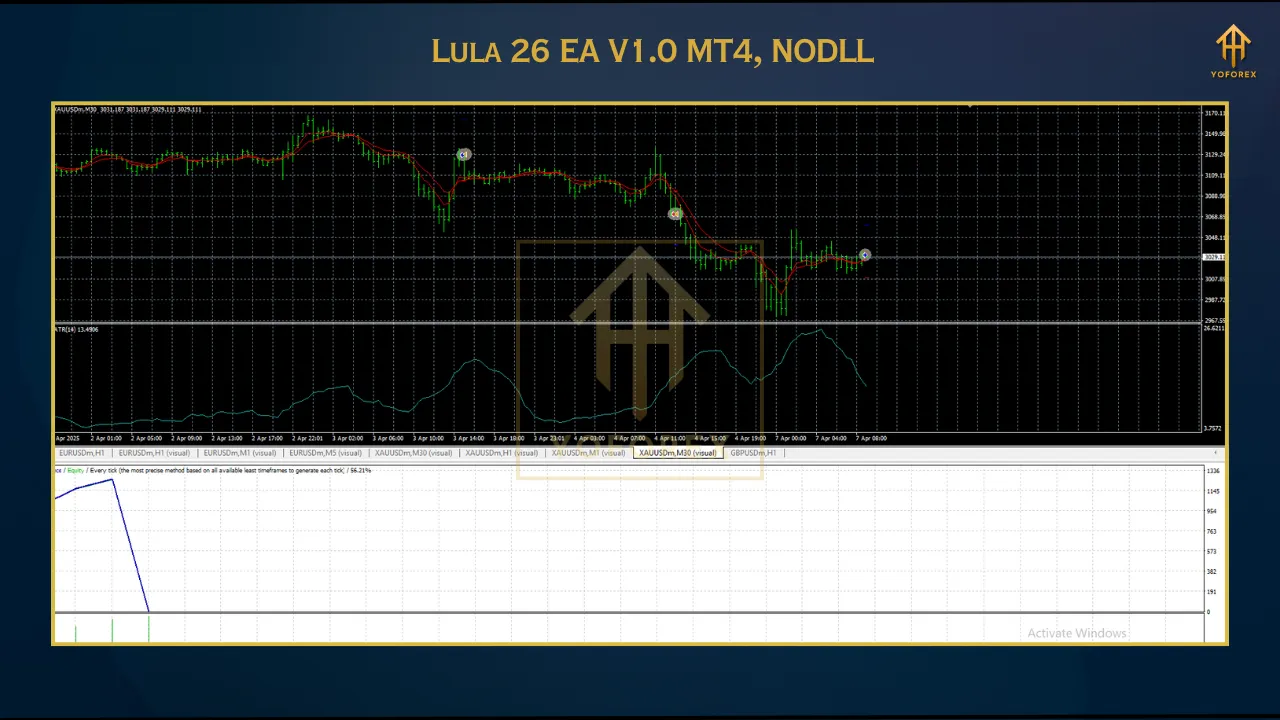Click the chart tabs scroll arrow
1280x720 pixels.
1215,453
